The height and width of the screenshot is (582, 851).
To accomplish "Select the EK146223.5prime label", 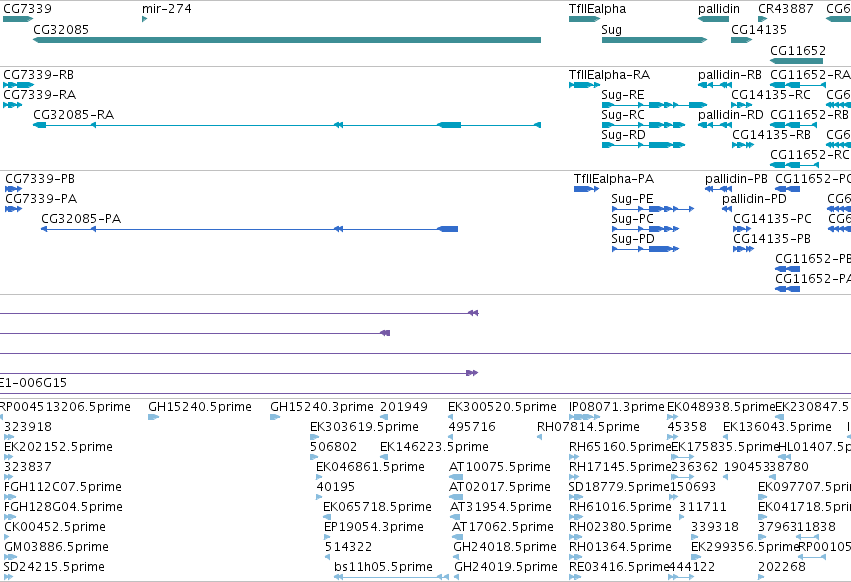I will coord(434,447).
